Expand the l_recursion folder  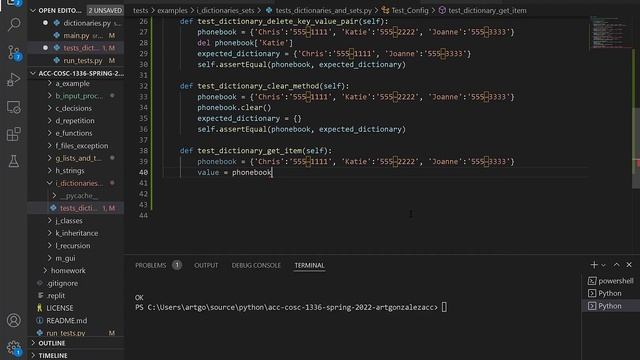tap(76, 246)
